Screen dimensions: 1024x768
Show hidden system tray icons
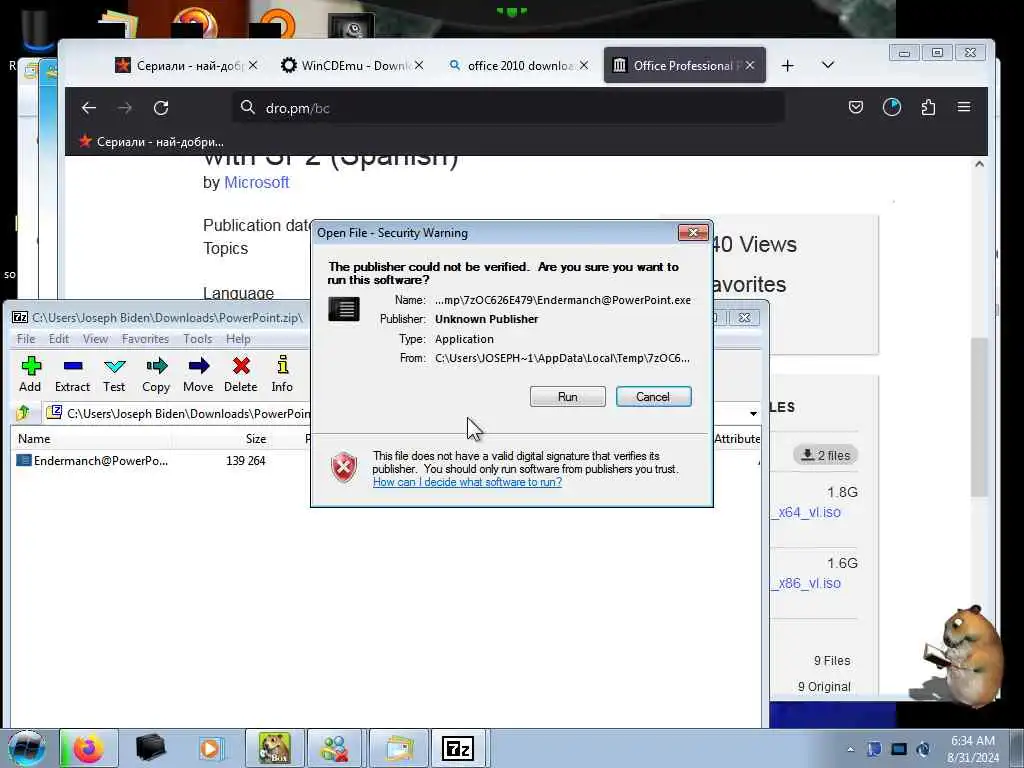tap(850, 749)
